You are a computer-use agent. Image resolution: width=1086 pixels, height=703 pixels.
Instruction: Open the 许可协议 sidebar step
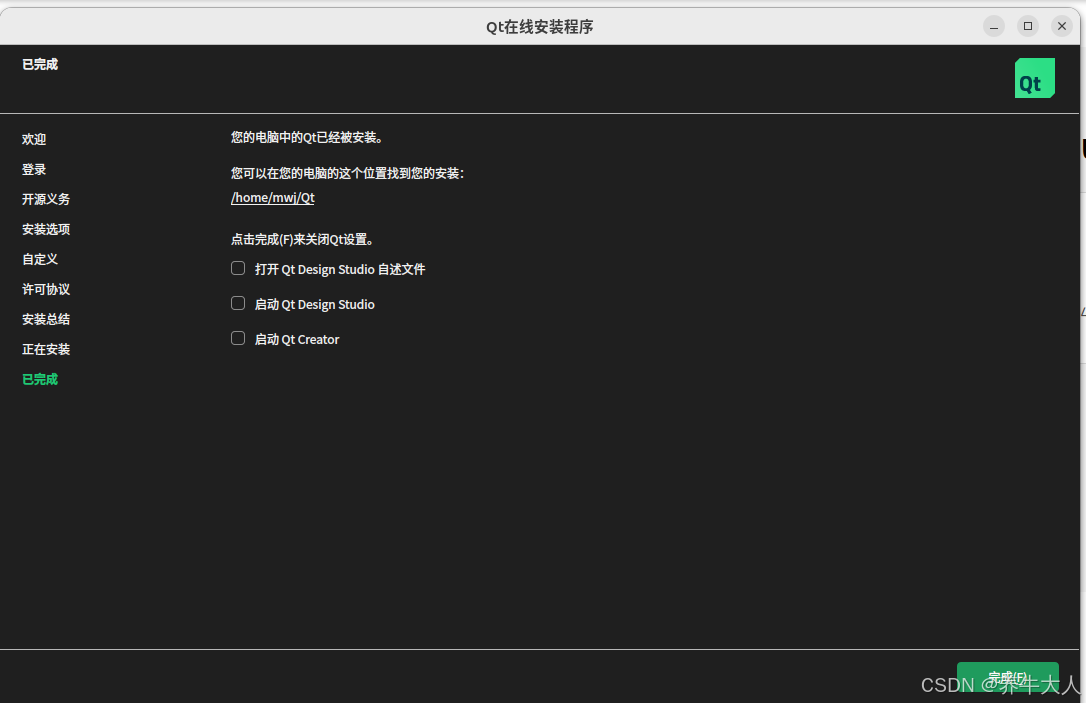(x=46, y=290)
